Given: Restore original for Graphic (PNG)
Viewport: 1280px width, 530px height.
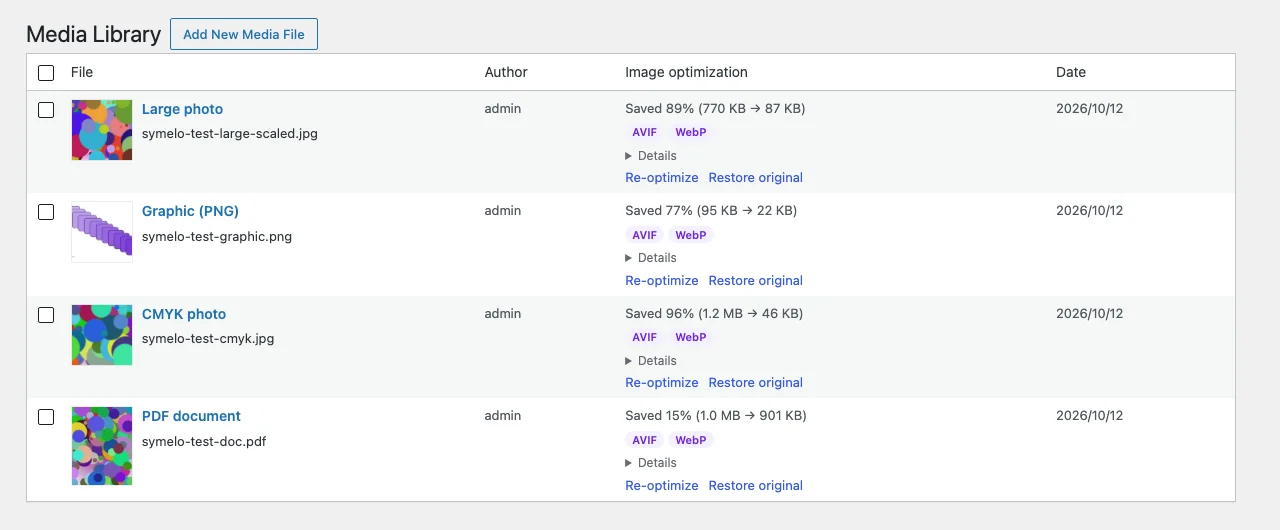Looking at the screenshot, I should [756, 281].
